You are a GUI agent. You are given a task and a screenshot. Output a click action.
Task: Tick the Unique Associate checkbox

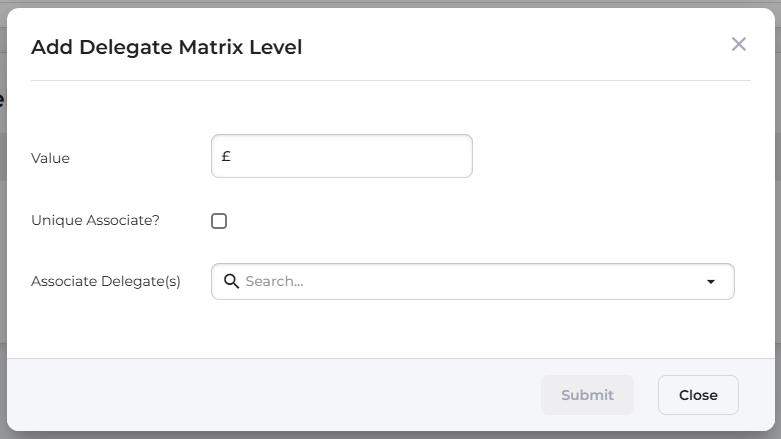(219, 221)
